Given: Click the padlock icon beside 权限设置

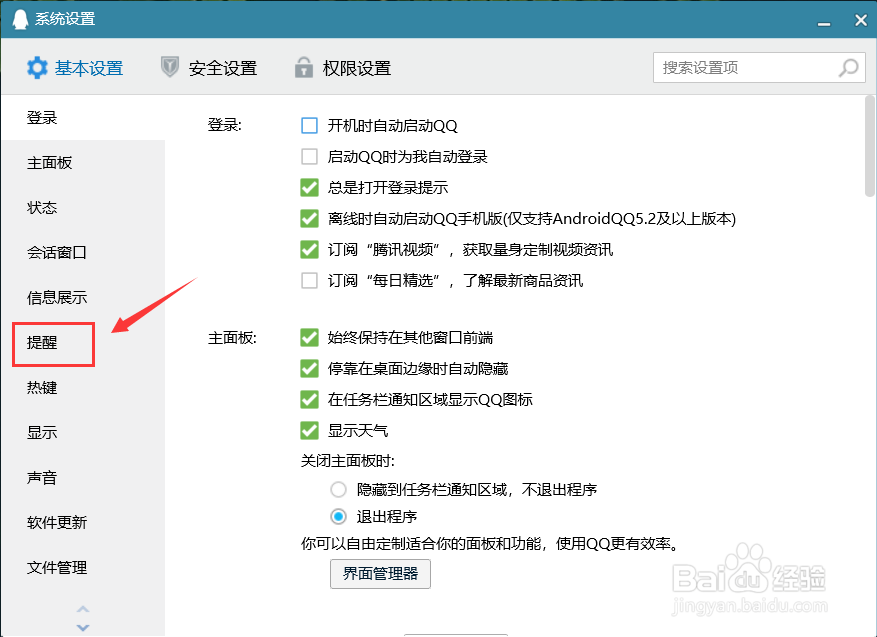Looking at the screenshot, I should 304,67.
